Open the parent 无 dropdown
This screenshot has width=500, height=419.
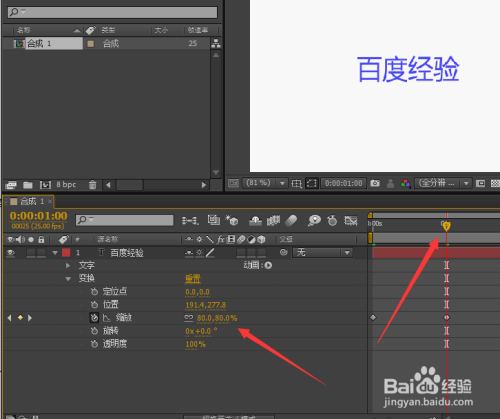(x=322, y=253)
